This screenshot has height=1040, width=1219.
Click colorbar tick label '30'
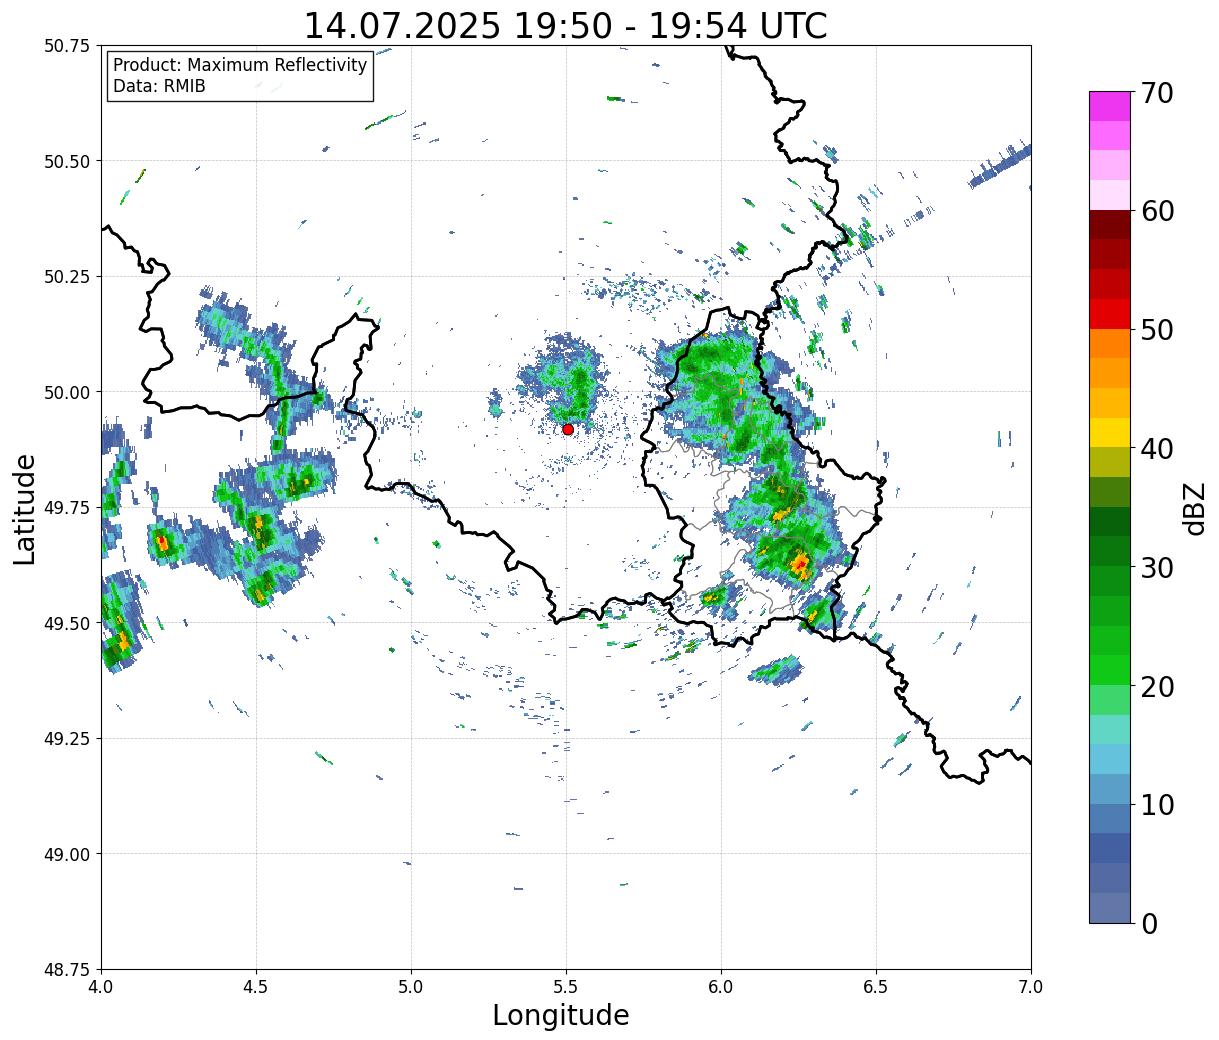1157,567
